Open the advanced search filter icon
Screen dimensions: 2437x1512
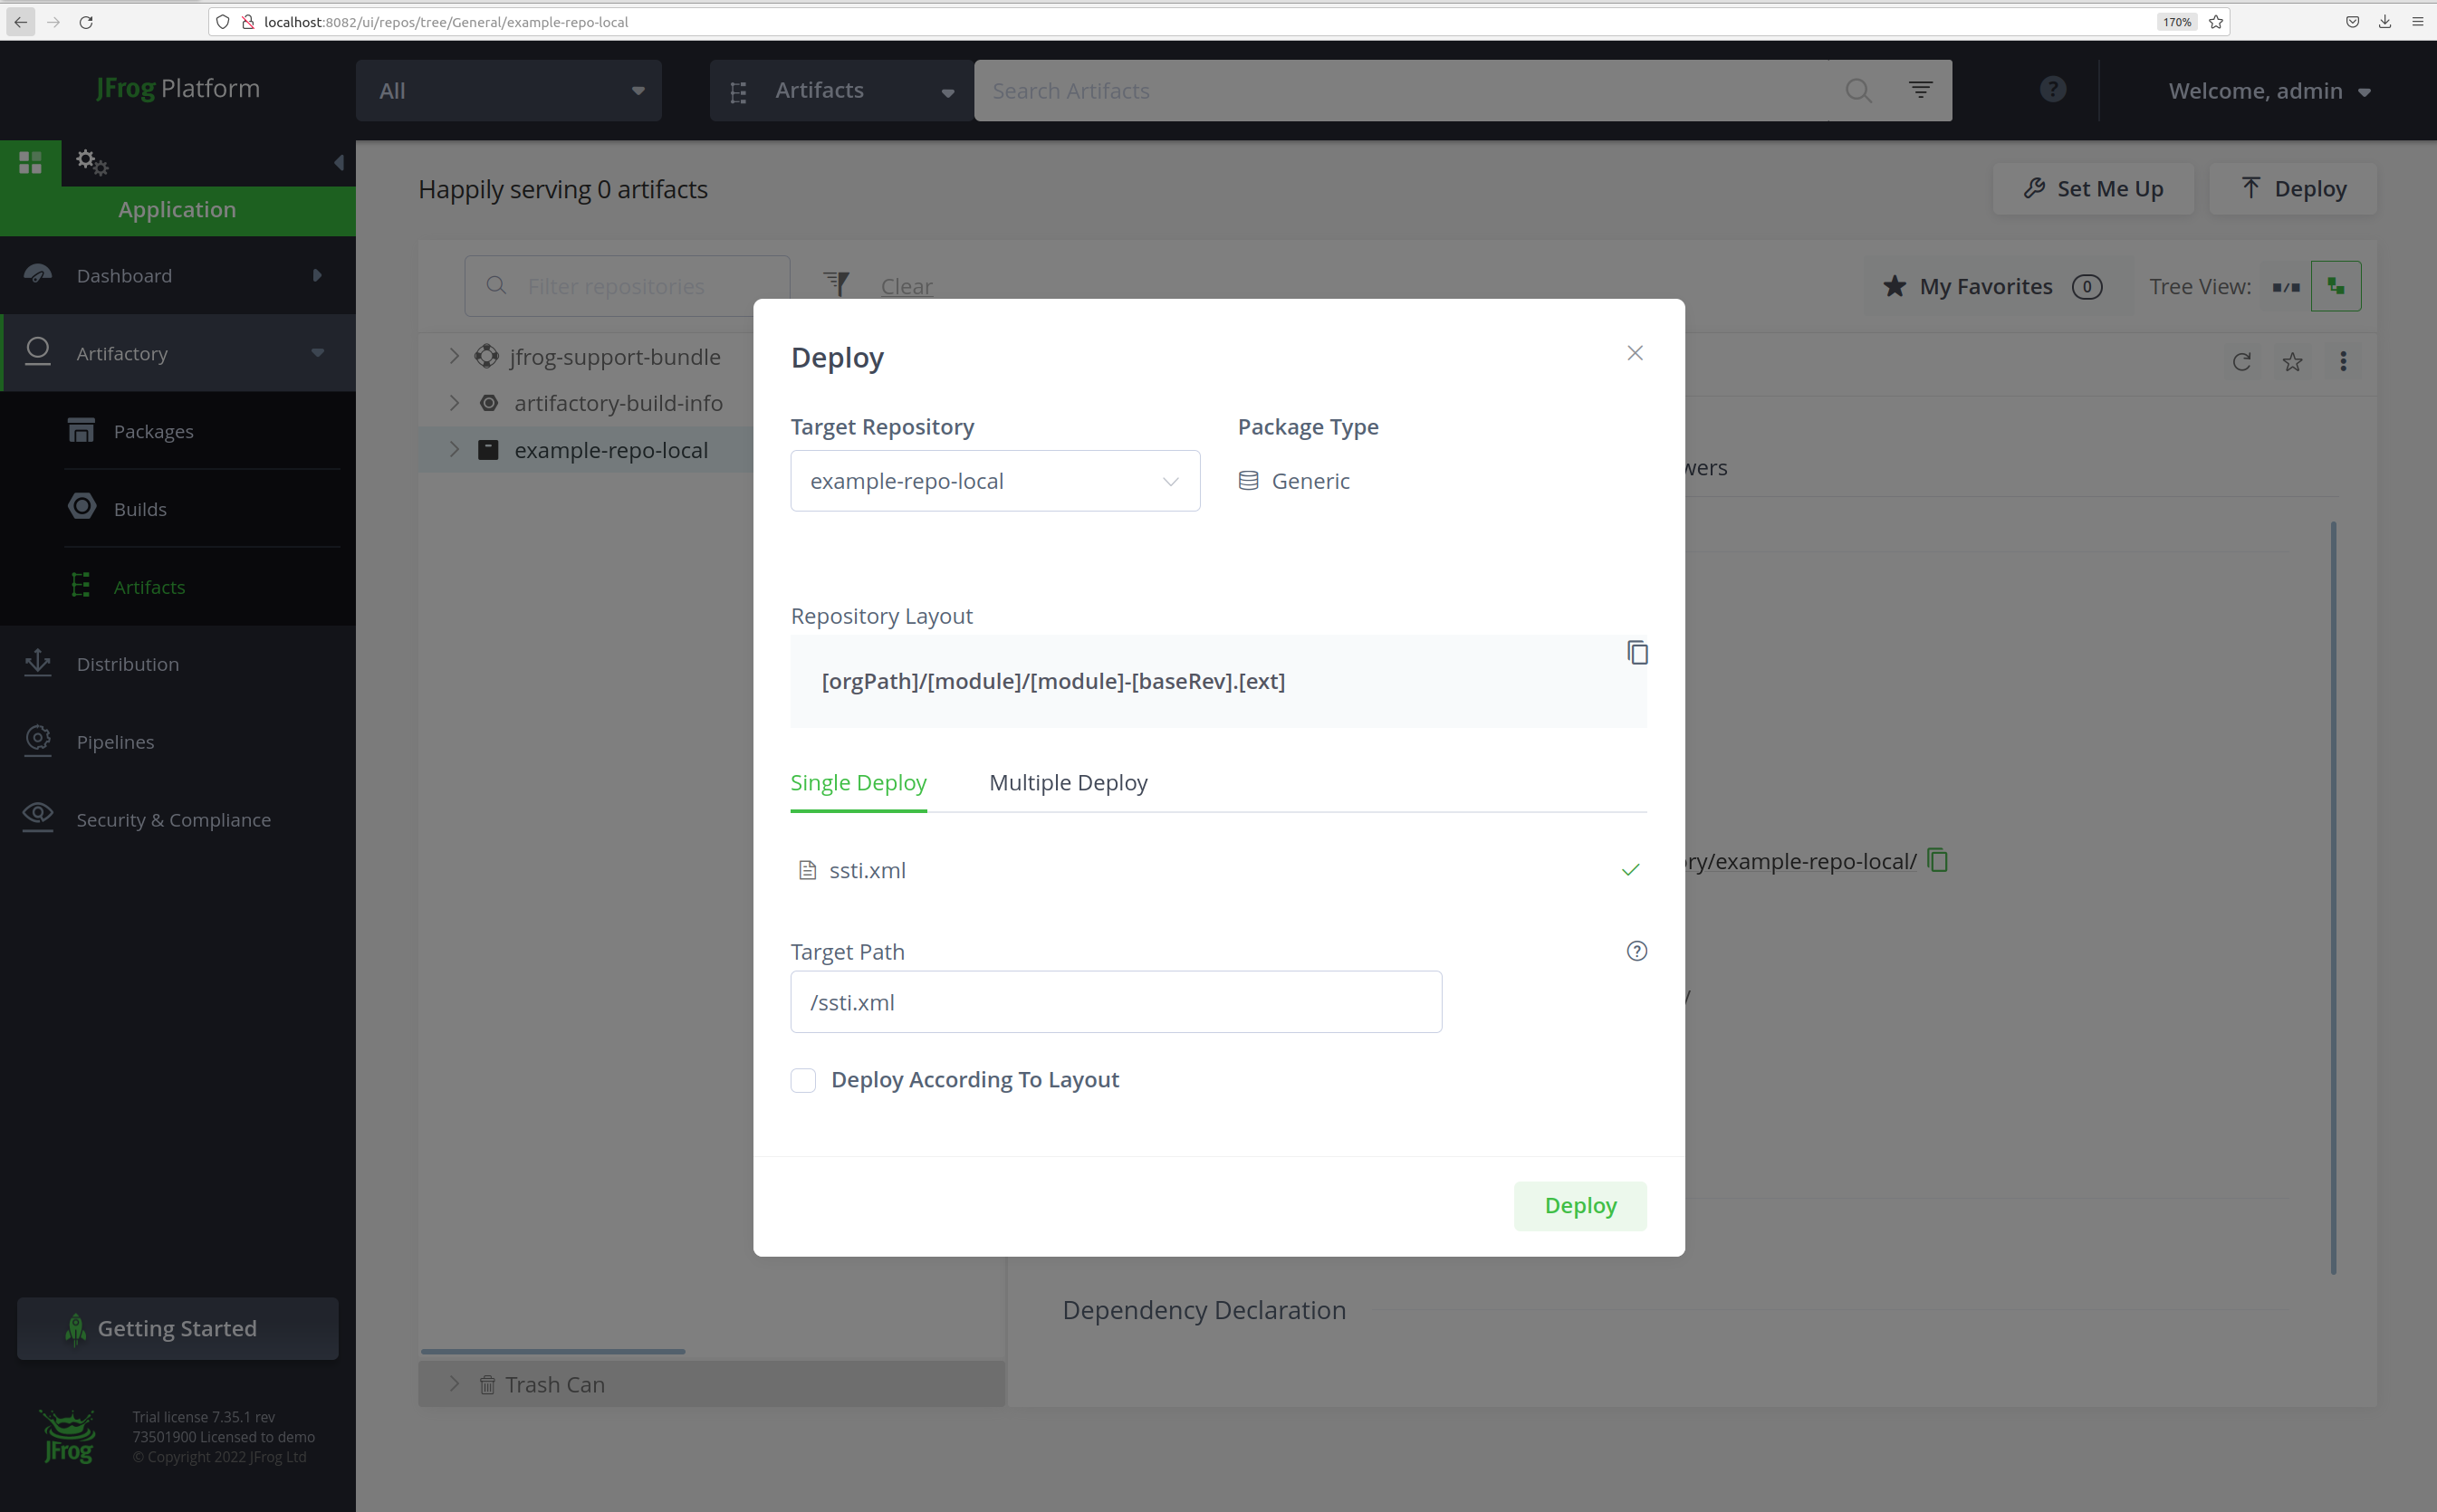[1920, 90]
